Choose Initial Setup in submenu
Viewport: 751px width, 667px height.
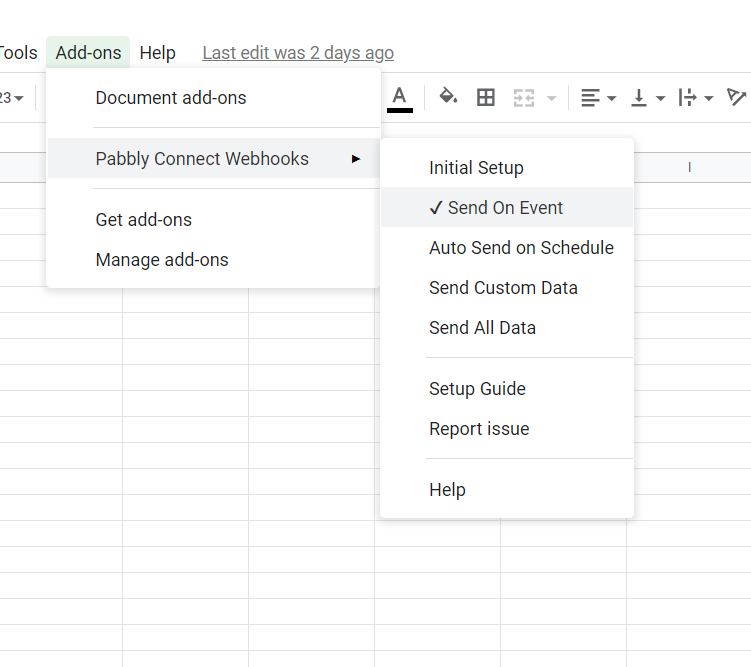pyautogui.click(x=507, y=168)
